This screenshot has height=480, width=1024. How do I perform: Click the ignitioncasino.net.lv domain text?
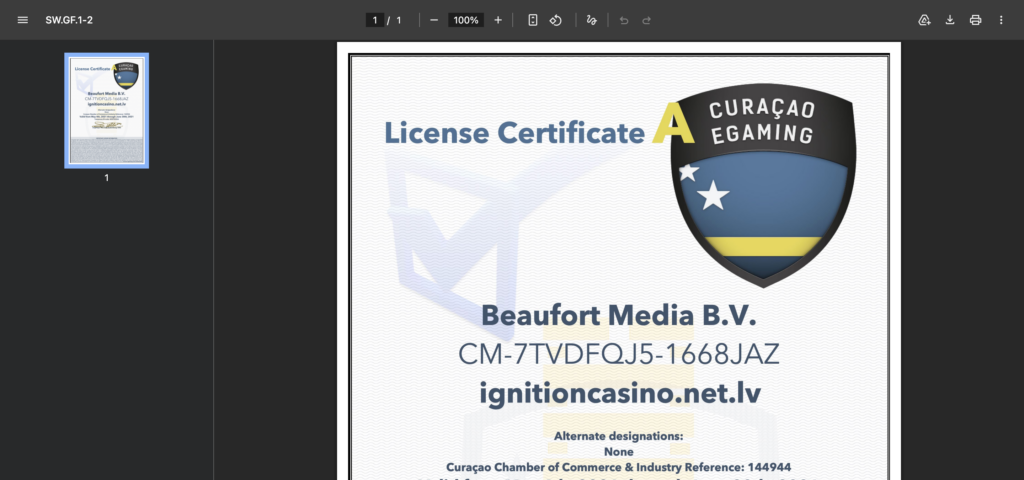pos(620,394)
